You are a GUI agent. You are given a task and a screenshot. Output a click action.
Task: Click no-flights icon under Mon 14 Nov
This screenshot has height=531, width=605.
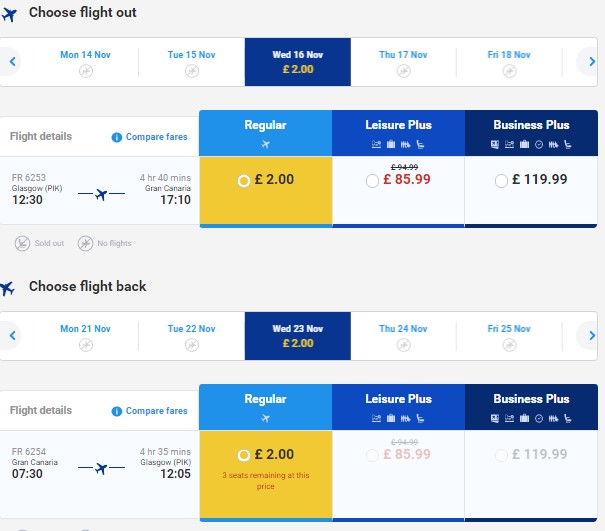(x=86, y=71)
